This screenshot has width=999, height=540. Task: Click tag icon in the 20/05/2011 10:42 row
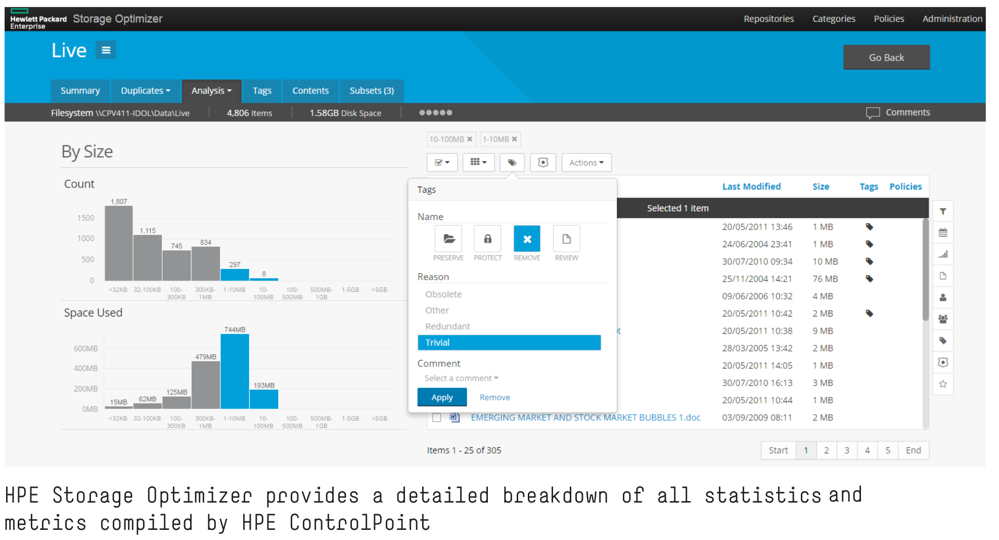(x=869, y=313)
